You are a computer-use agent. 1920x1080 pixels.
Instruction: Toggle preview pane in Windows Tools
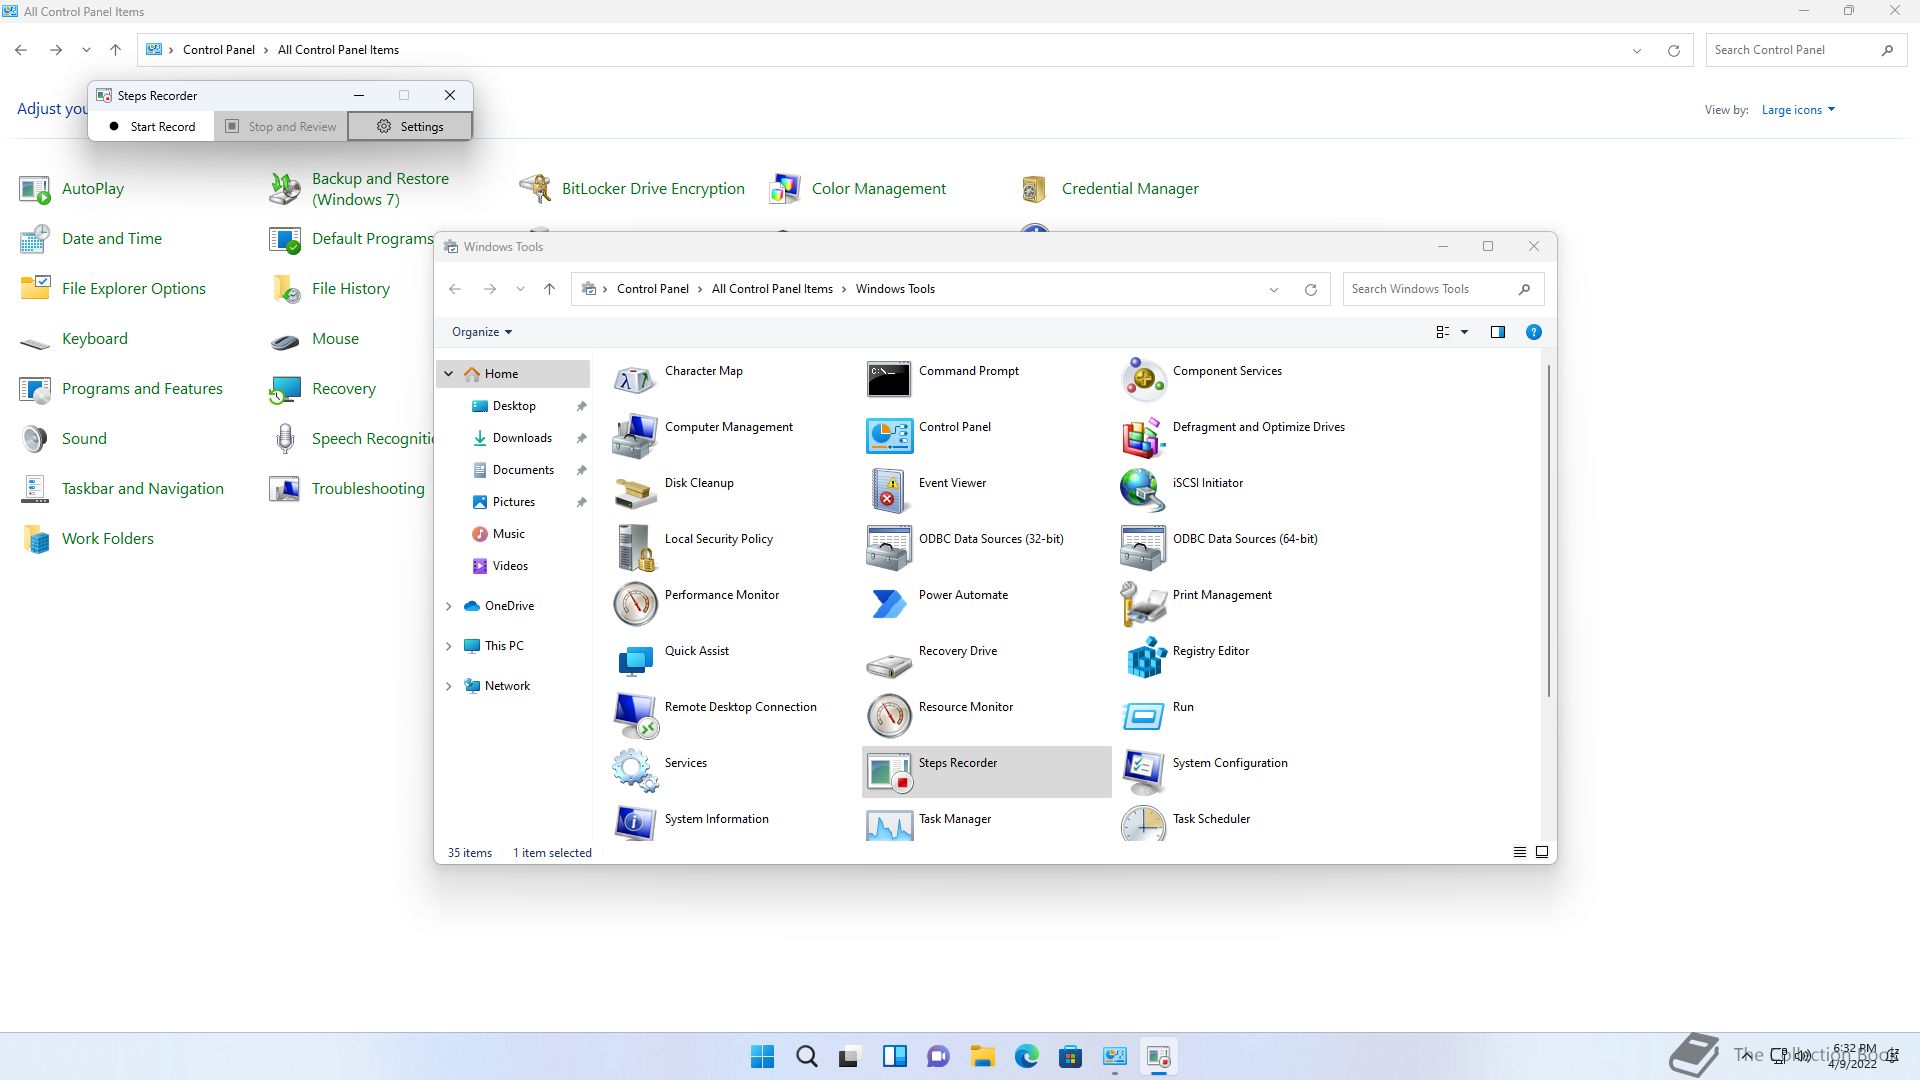(1497, 332)
